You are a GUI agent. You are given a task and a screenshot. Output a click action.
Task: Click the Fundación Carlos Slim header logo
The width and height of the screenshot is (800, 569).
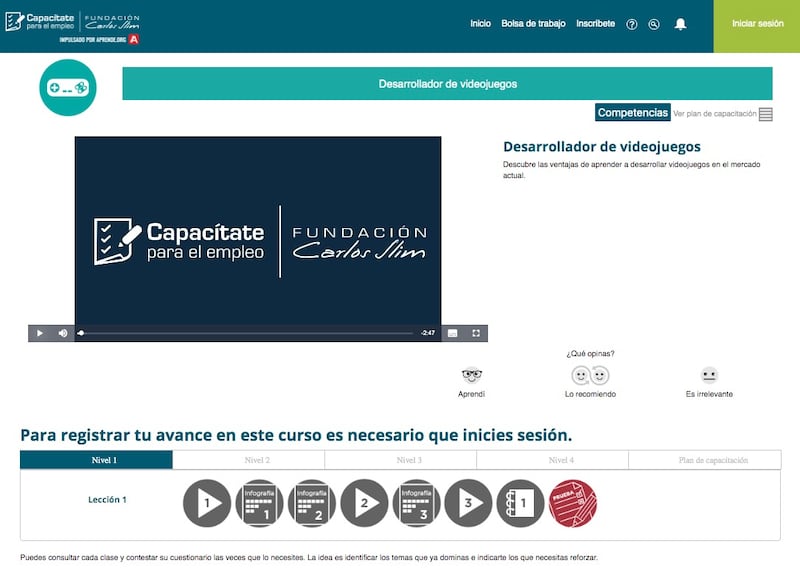[x=112, y=21]
